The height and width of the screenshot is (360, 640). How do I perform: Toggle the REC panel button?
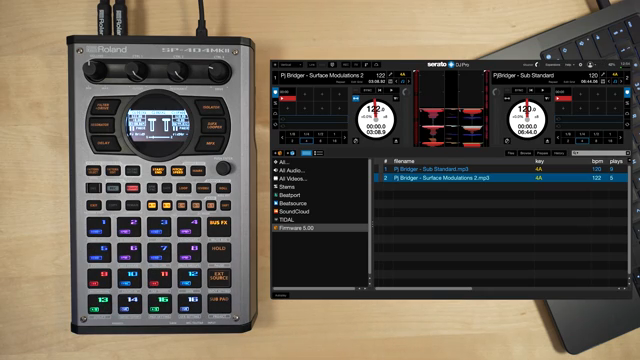coord(346,64)
